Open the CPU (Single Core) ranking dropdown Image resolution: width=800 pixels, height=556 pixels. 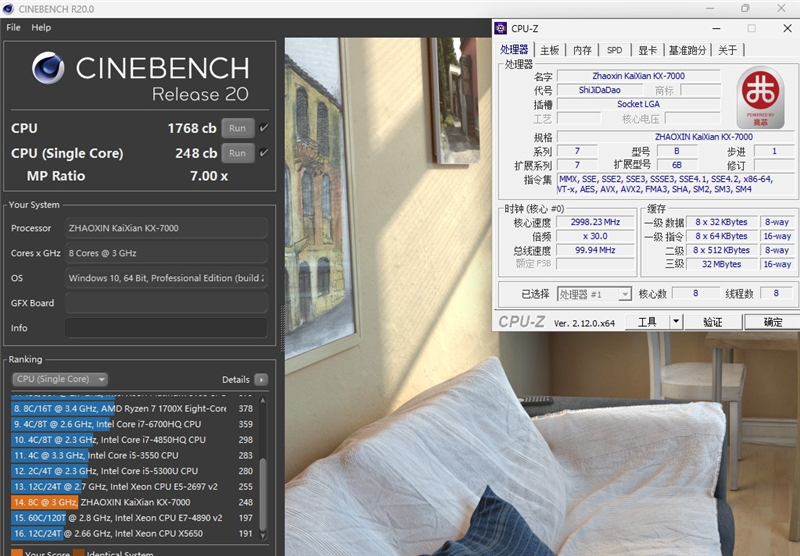coord(59,379)
